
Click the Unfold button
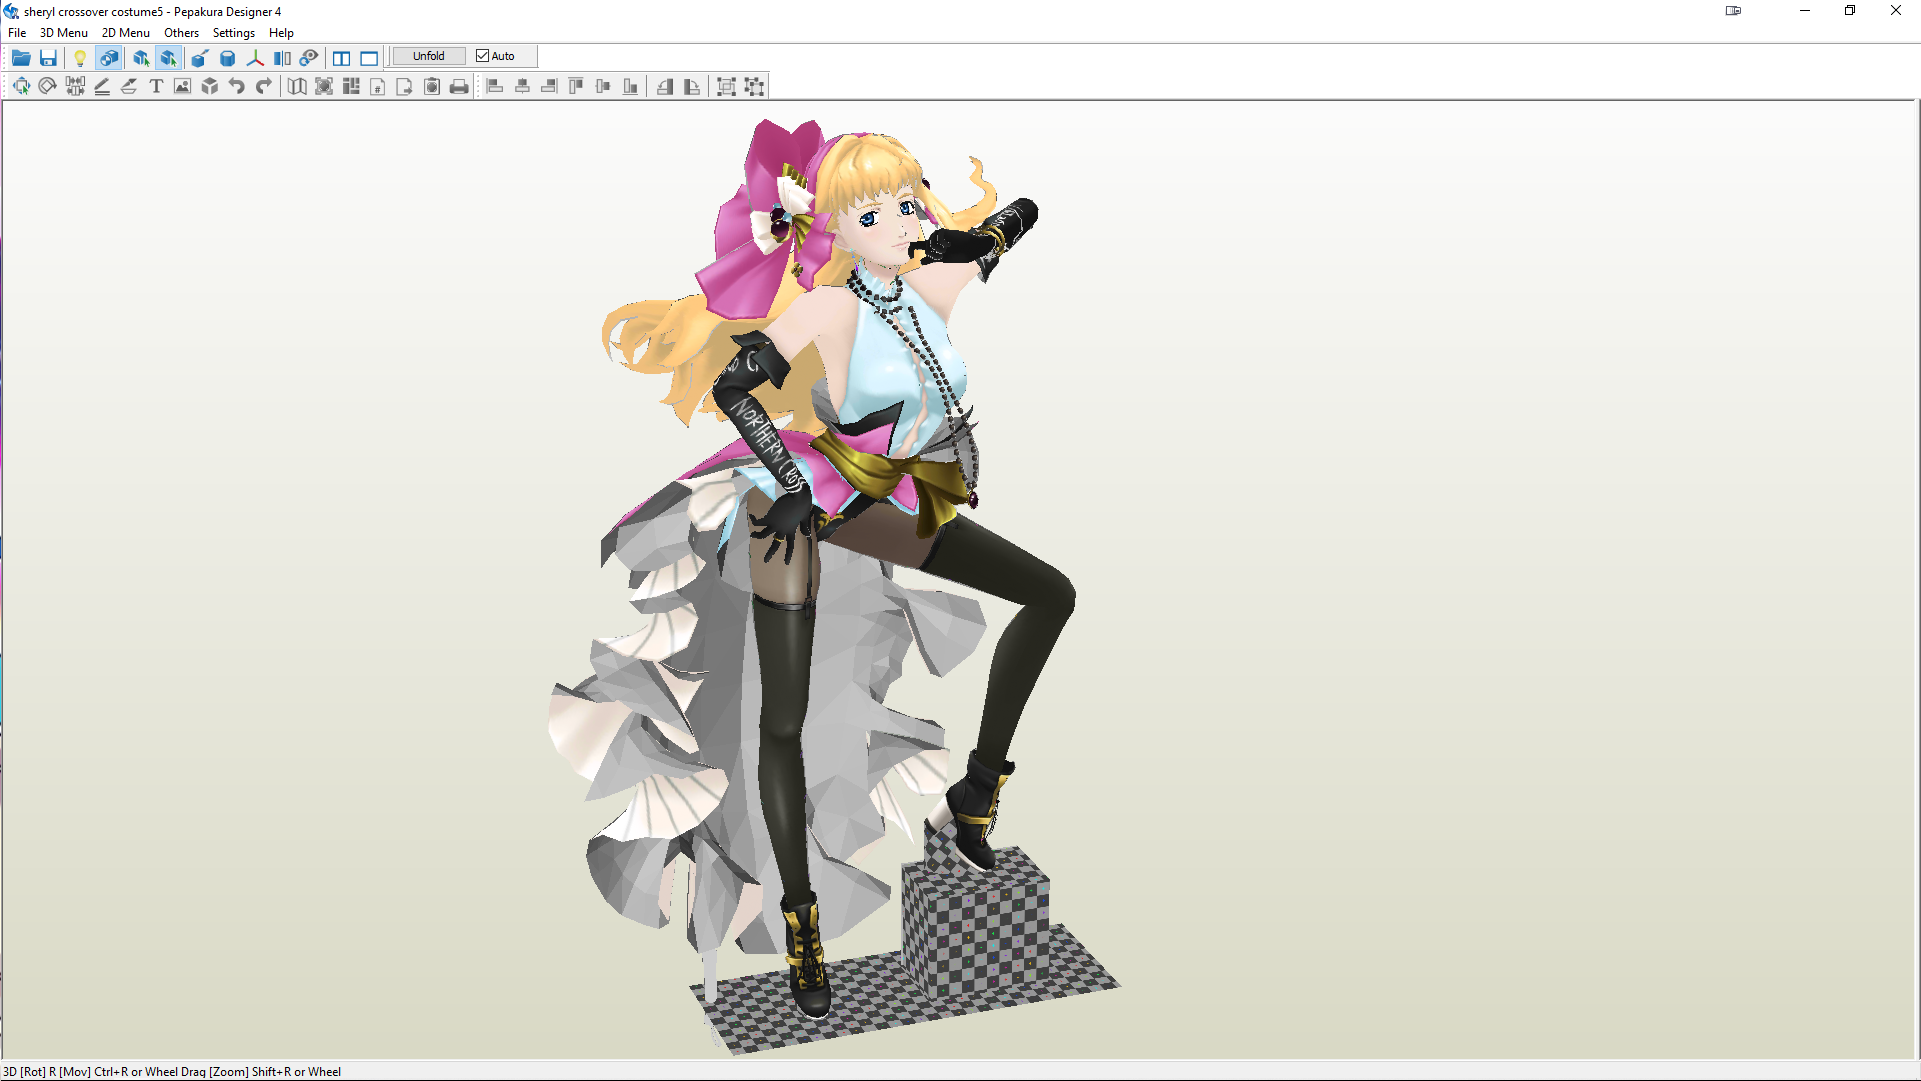coord(429,56)
